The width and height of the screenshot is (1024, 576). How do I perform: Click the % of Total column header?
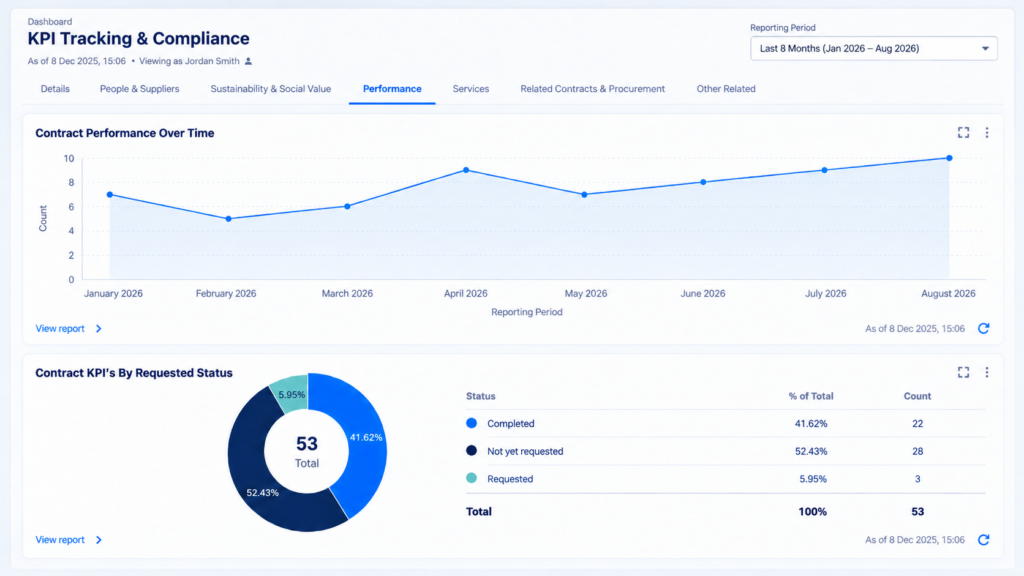pos(810,396)
